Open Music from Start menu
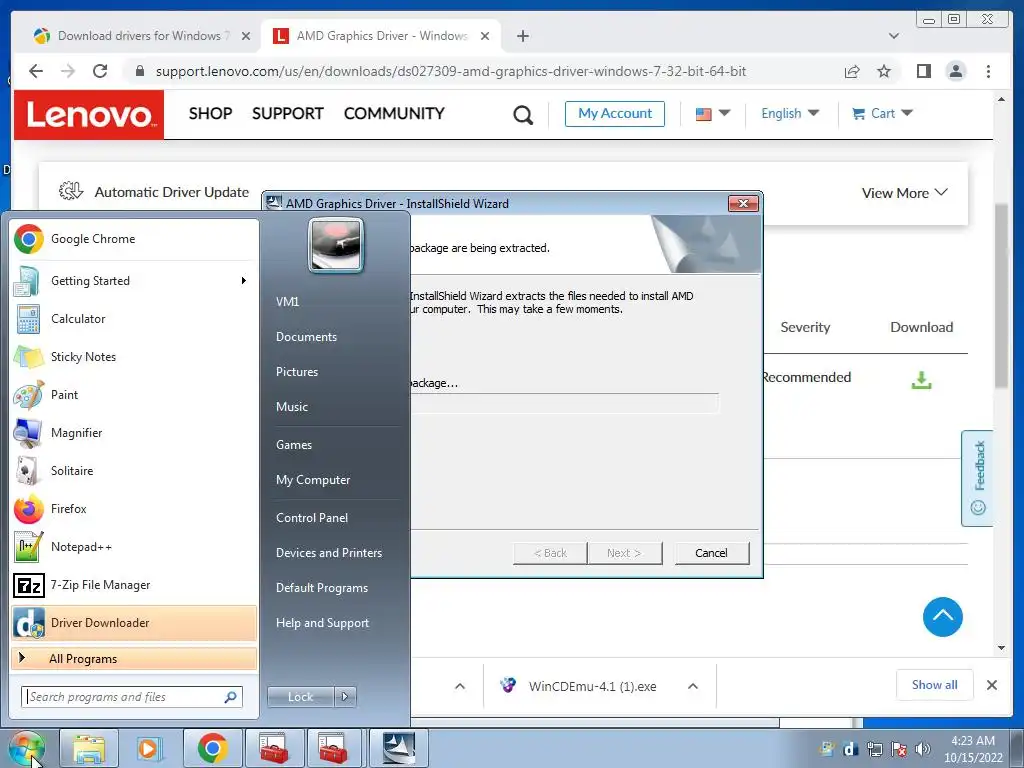Screen dimensions: 1024x768 tap(292, 407)
